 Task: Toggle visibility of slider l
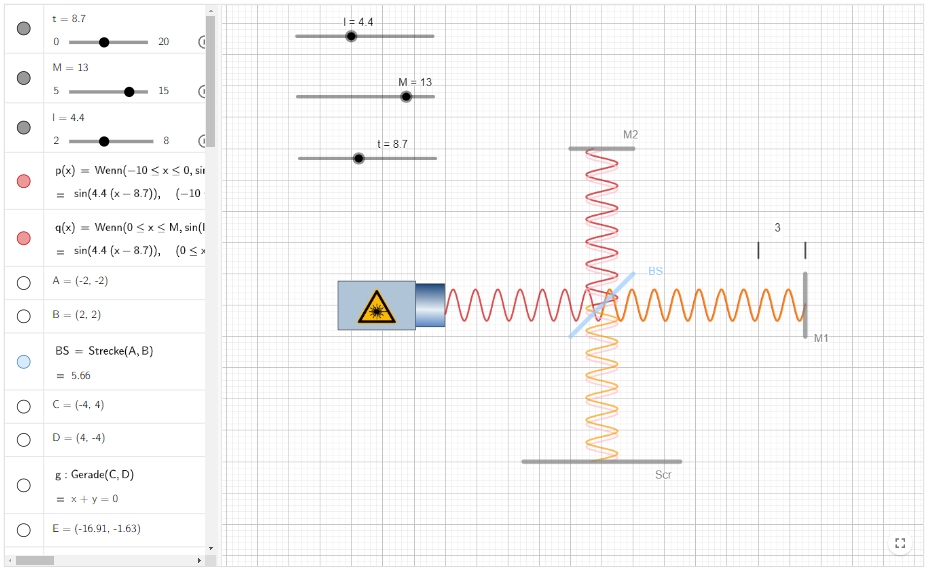coord(24,127)
